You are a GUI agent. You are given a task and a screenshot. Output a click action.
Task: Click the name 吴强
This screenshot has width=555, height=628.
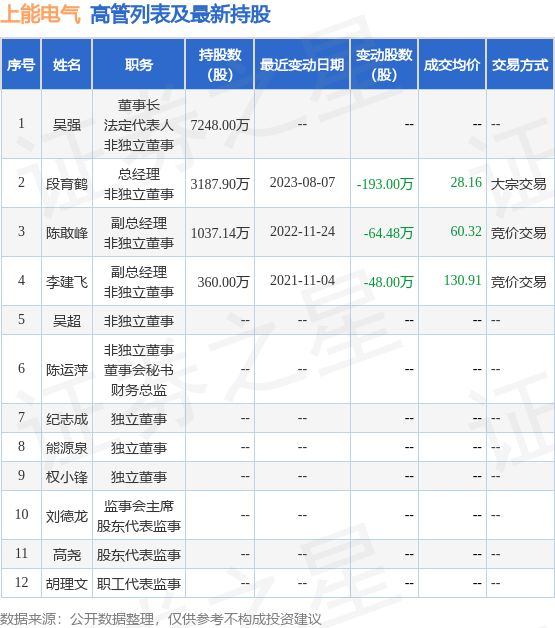click(67, 125)
